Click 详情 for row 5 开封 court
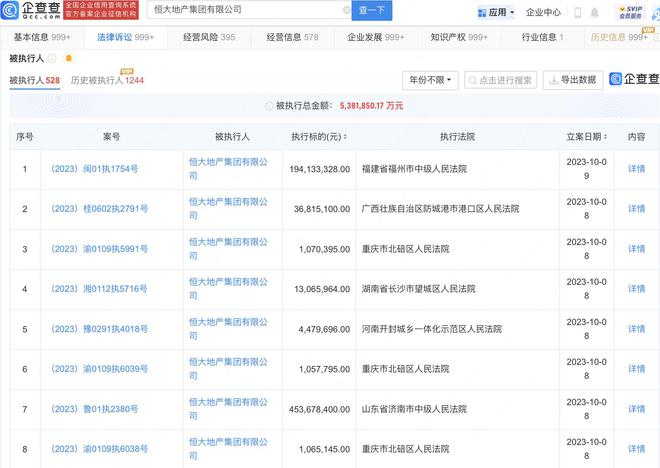The width and height of the screenshot is (660, 468). 636,329
